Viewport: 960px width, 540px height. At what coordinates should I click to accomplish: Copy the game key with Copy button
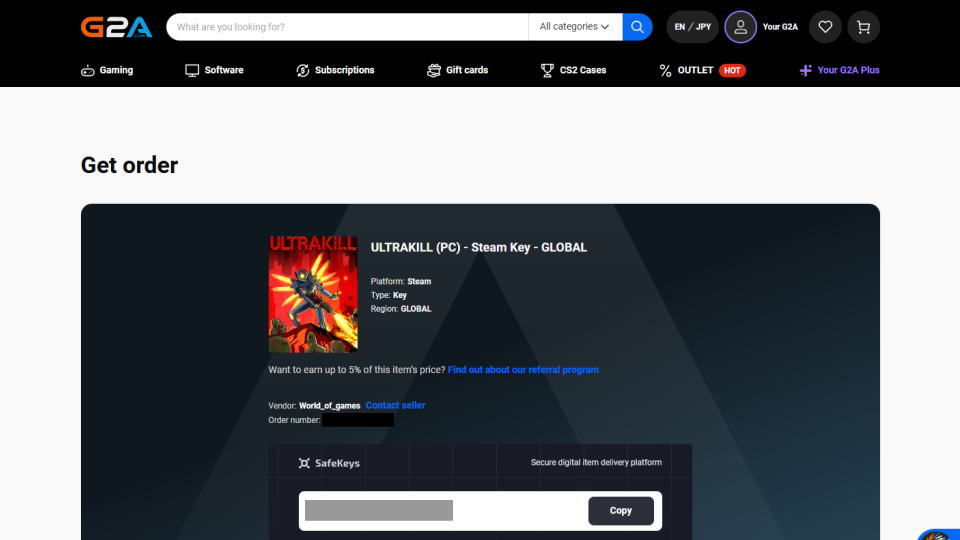621,511
